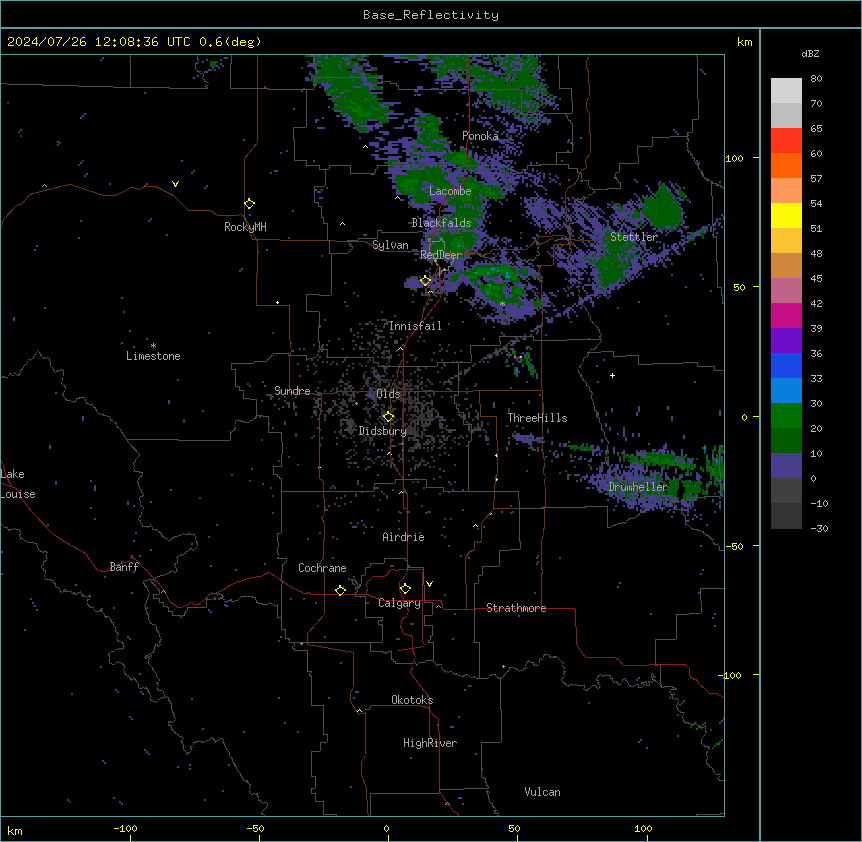This screenshot has height=842, width=862.
Task: Select the RedDeer city label
Action: pos(441,255)
